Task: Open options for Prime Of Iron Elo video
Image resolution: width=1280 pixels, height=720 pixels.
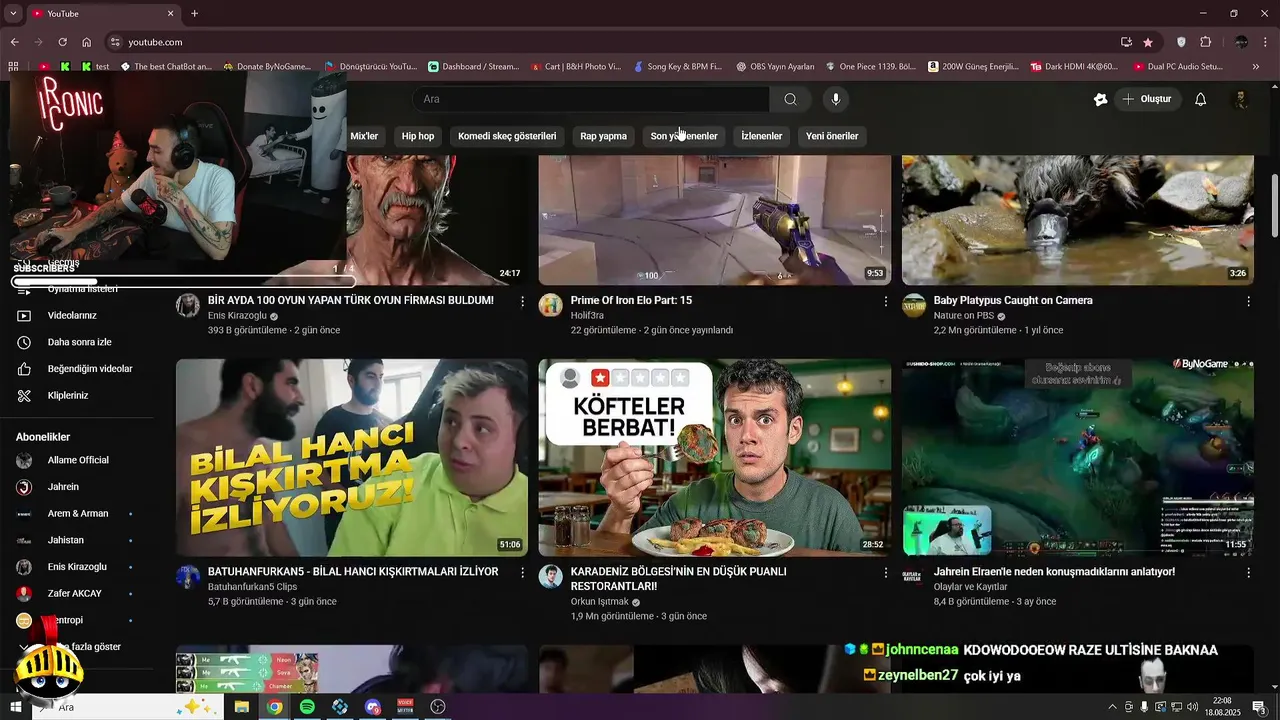Action: click(x=885, y=301)
